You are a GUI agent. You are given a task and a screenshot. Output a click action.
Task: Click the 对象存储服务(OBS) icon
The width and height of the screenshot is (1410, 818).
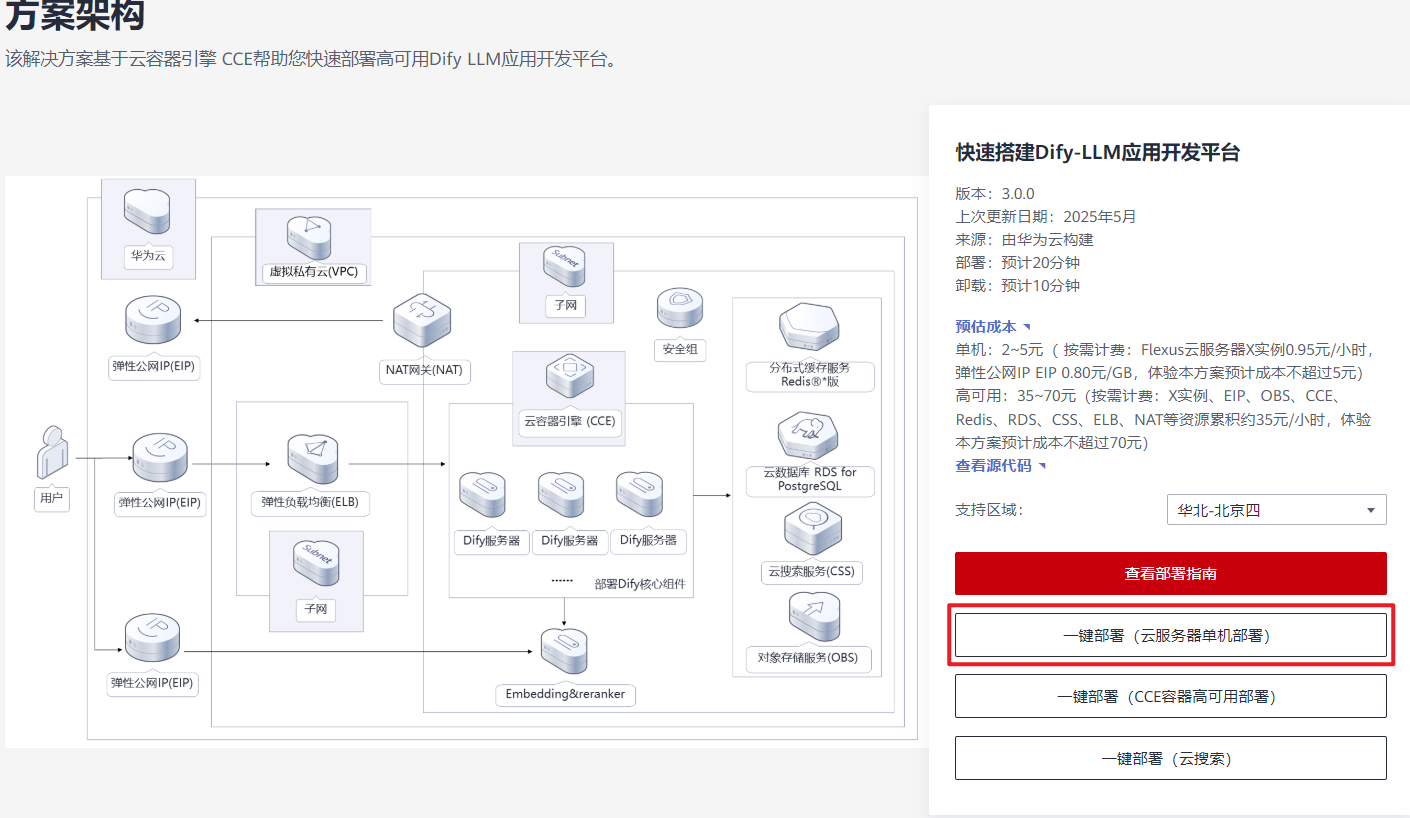coord(814,618)
